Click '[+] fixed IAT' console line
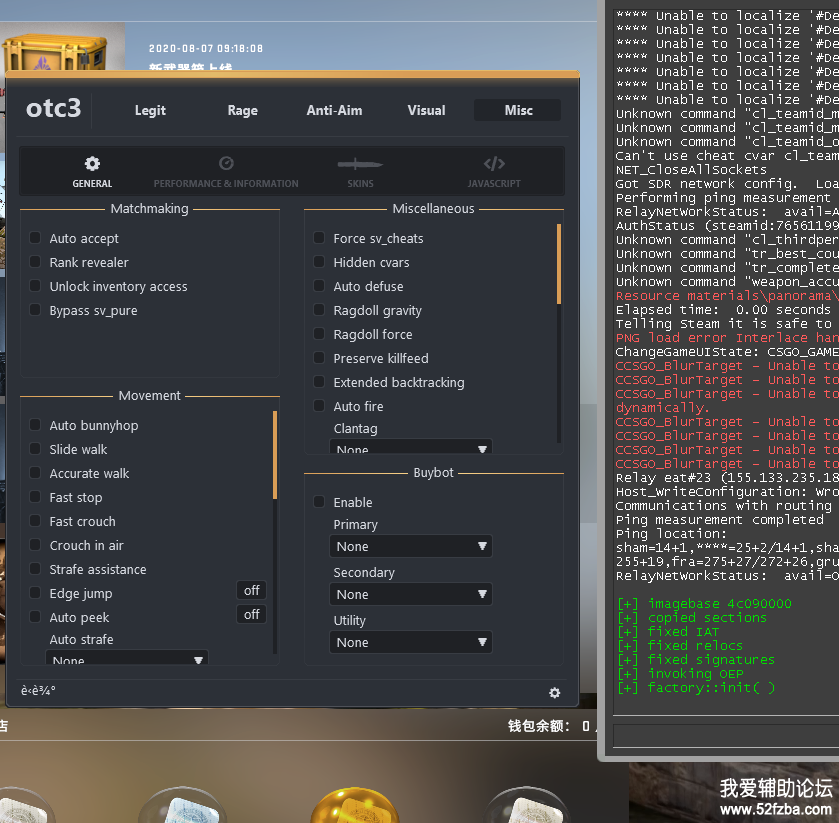 (668, 631)
